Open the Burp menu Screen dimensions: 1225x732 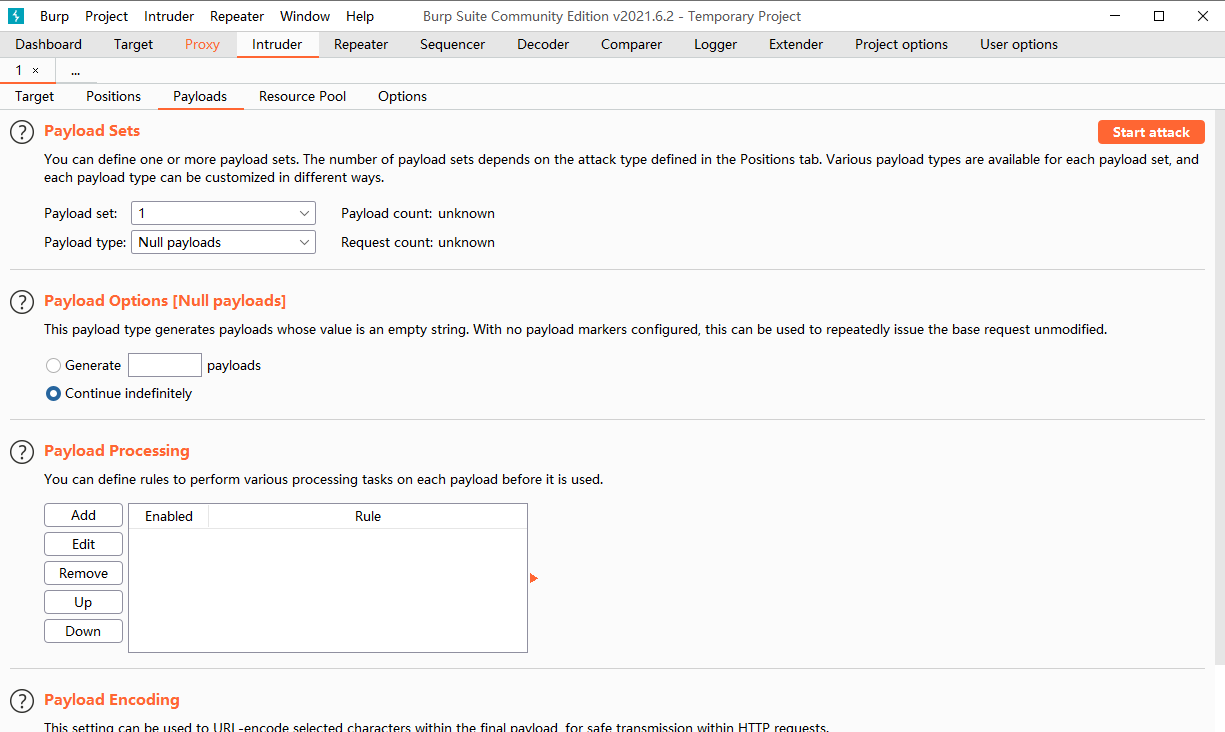(54, 16)
